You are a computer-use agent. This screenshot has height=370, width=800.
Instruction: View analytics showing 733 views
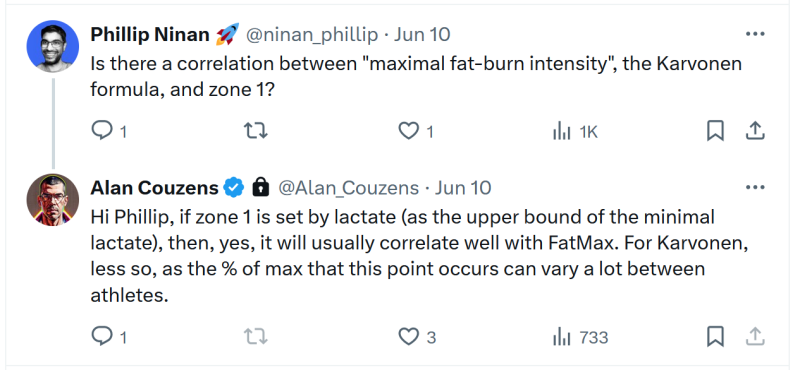coord(581,337)
